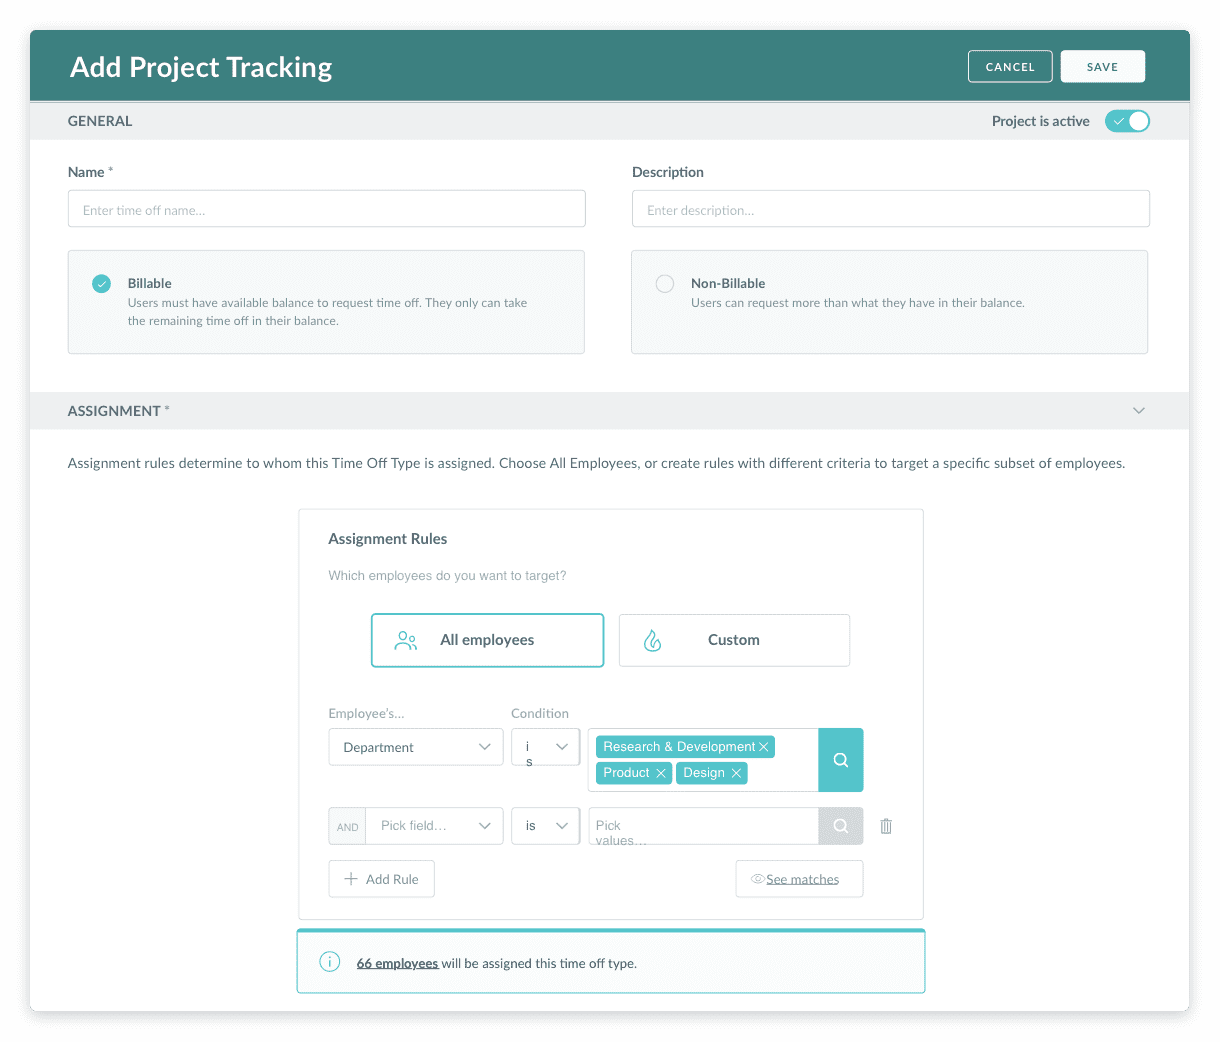Toggle off Project is active switch
Screen dimensions: 1220x1042
click(1127, 121)
